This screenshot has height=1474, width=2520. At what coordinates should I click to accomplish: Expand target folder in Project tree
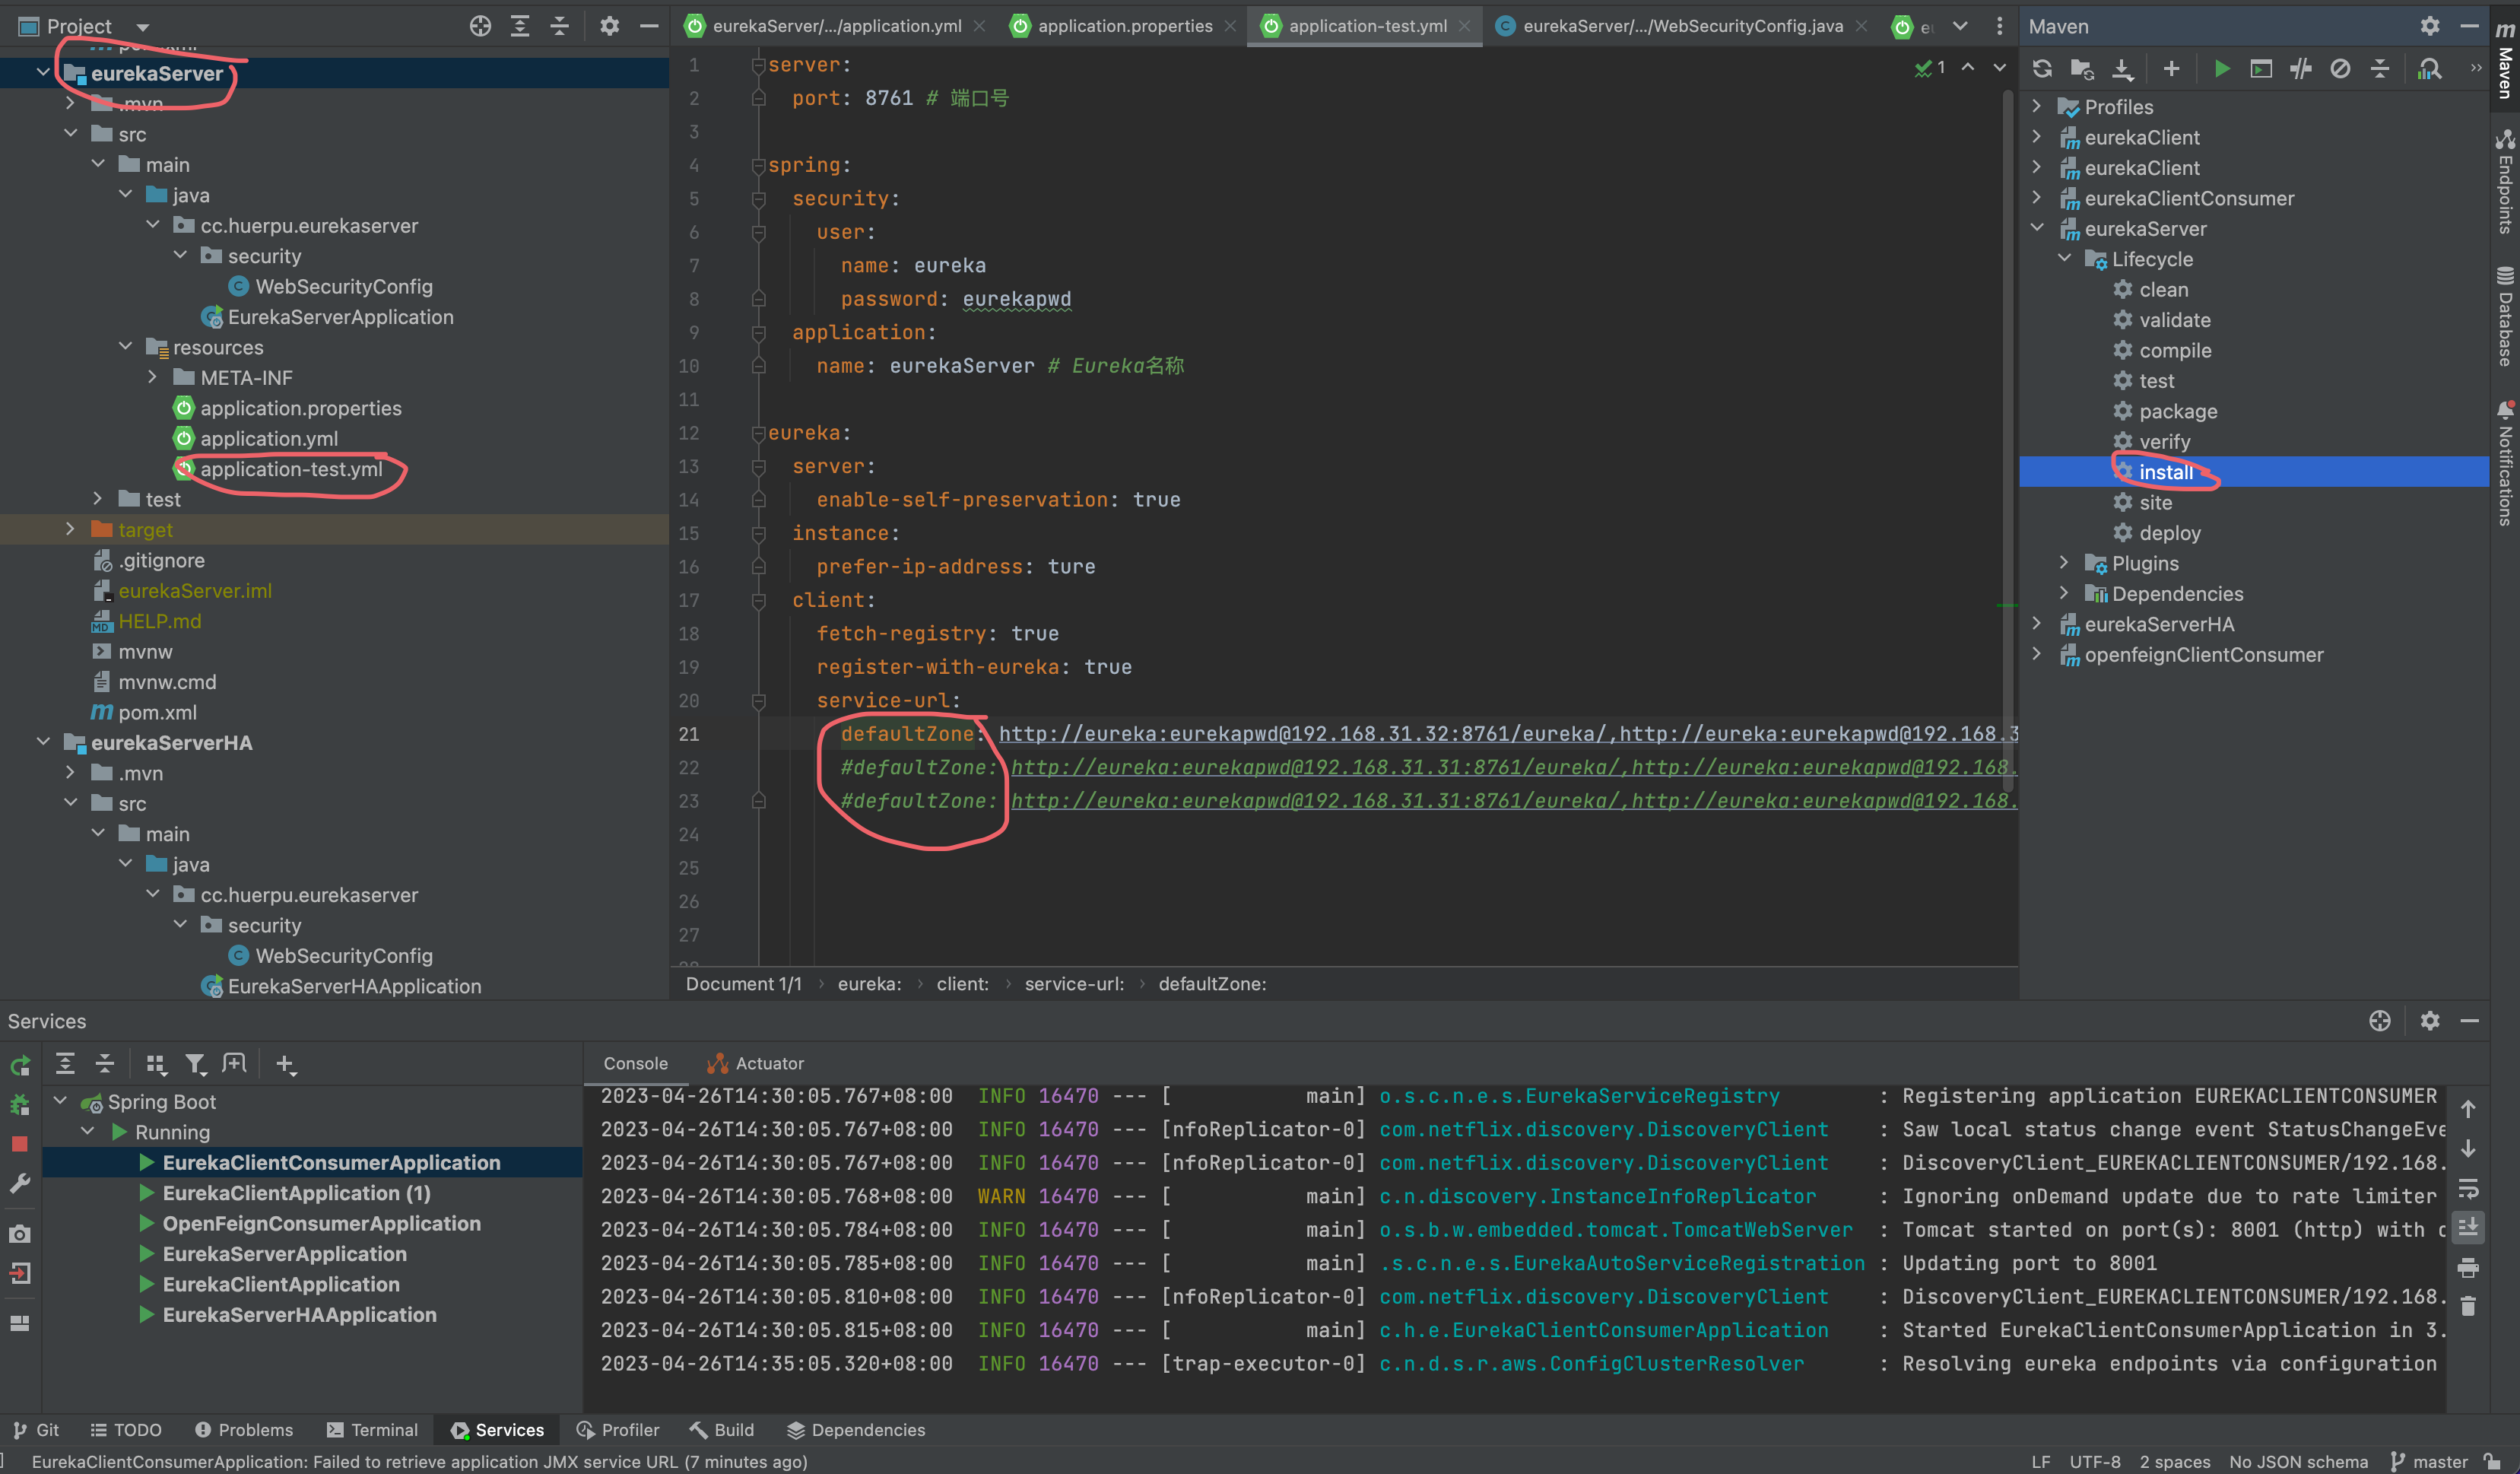[70, 529]
